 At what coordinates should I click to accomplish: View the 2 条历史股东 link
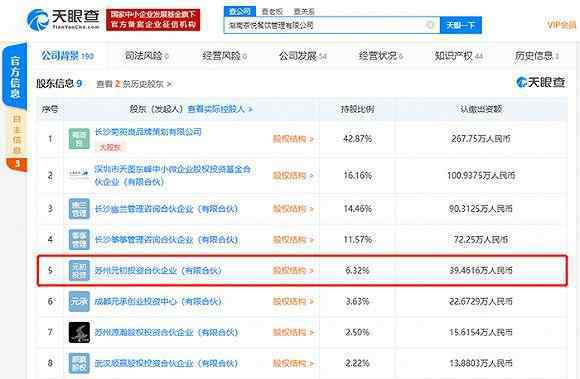pyautogui.click(x=134, y=84)
